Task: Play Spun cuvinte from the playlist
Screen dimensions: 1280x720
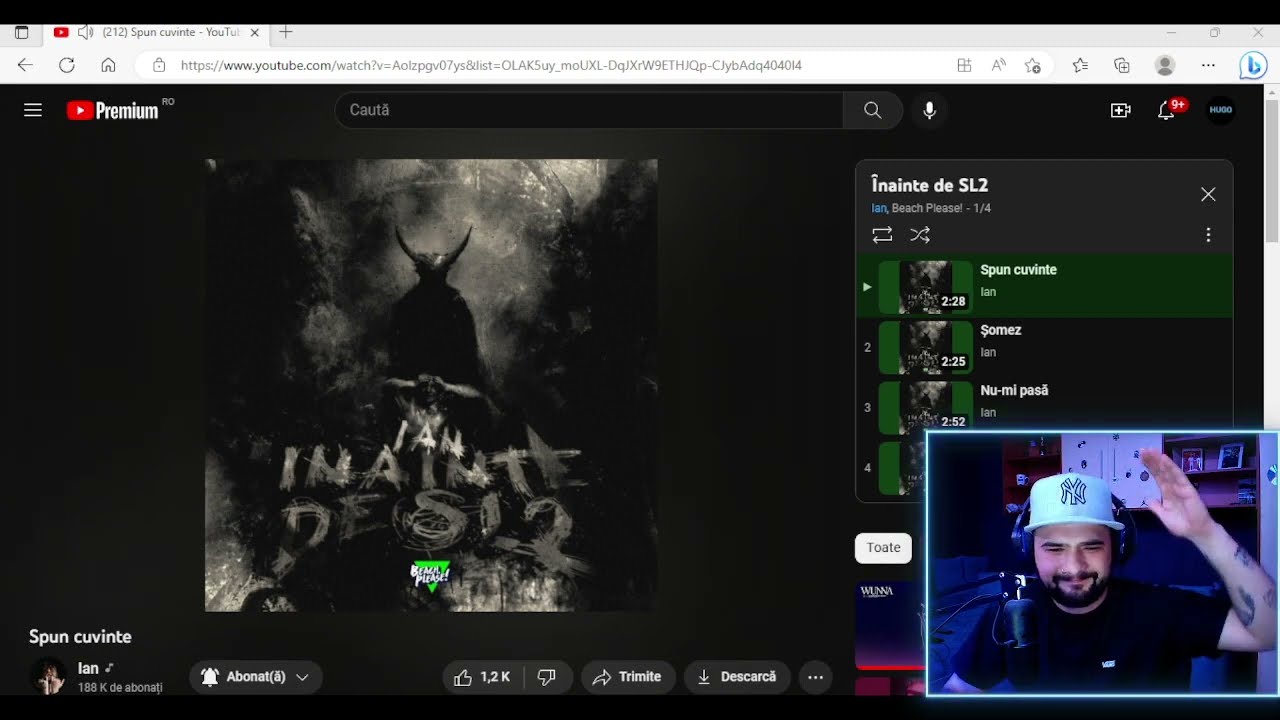Action: pos(1044,287)
